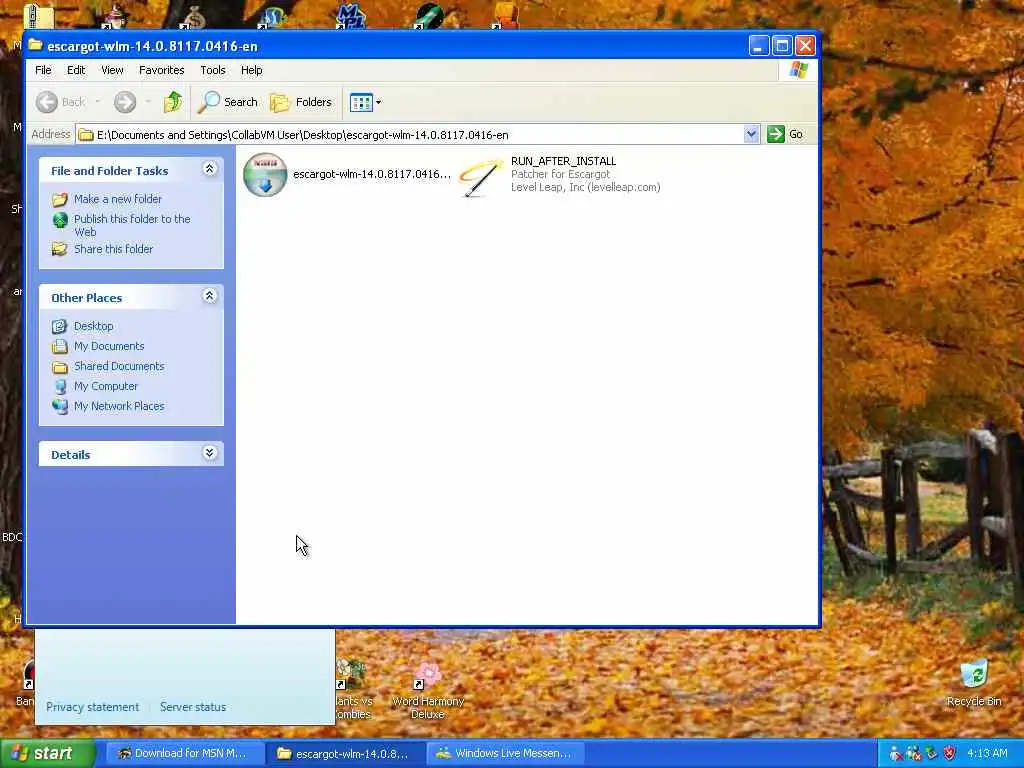Image resolution: width=1024 pixels, height=768 pixels.
Task: Close the escargot-wlm folder window
Action: (x=805, y=46)
